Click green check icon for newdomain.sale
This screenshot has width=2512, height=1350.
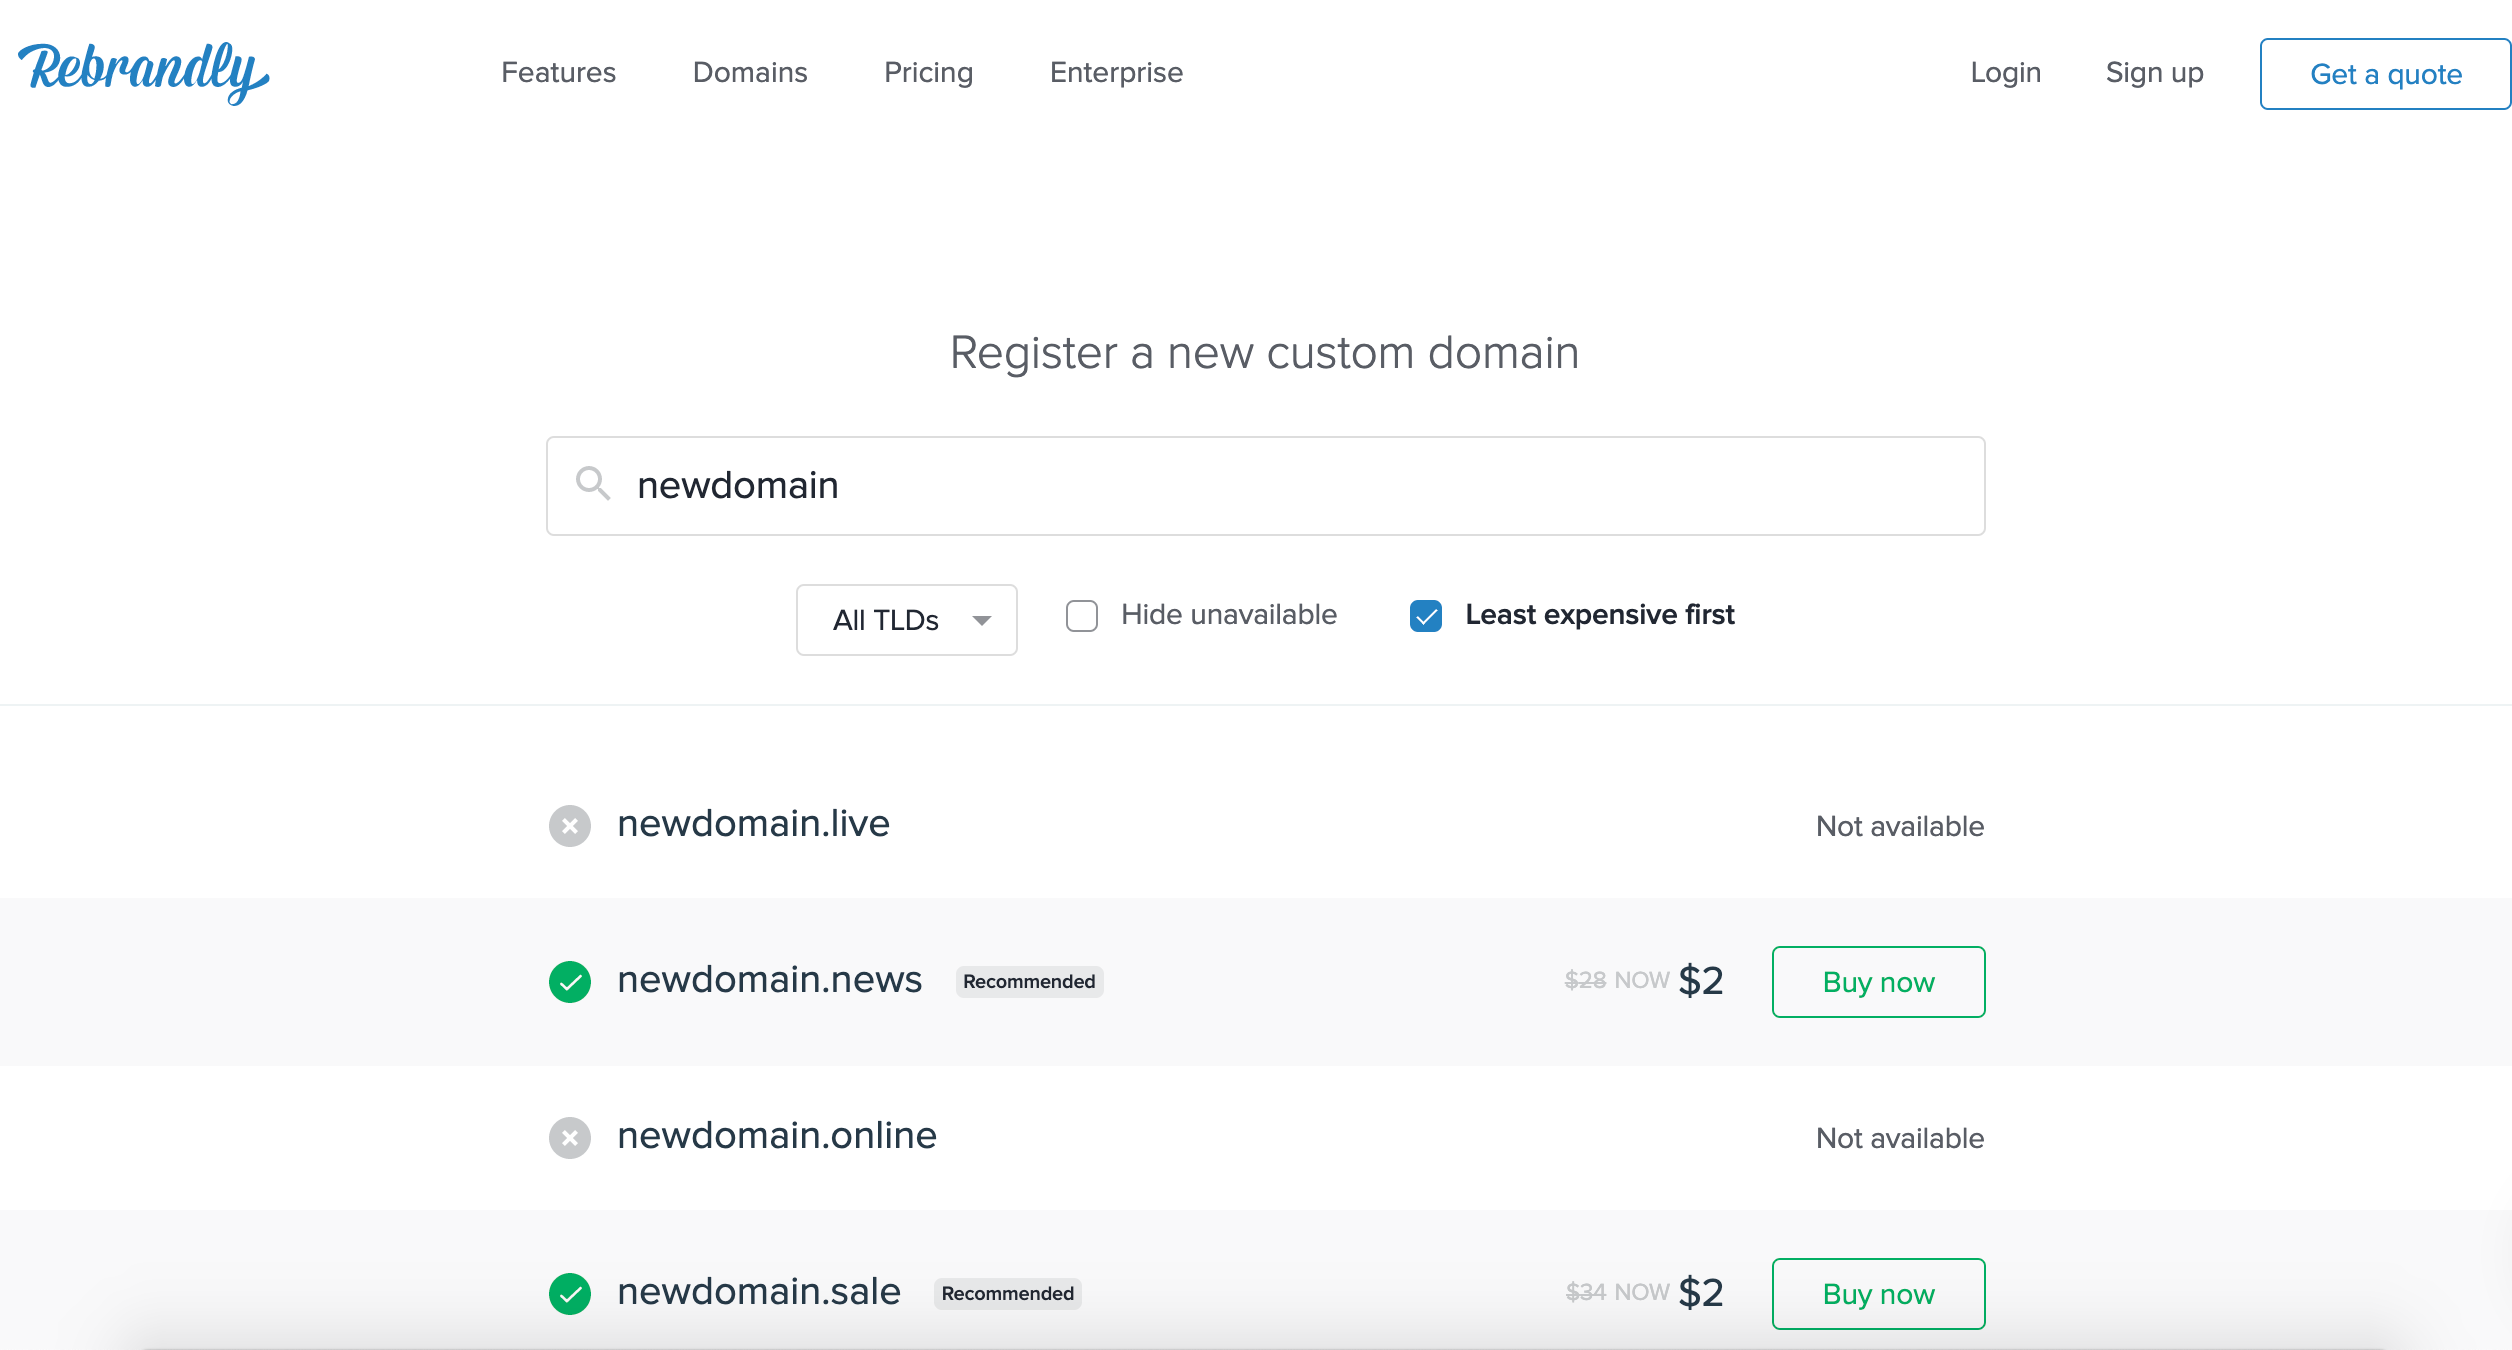570,1294
